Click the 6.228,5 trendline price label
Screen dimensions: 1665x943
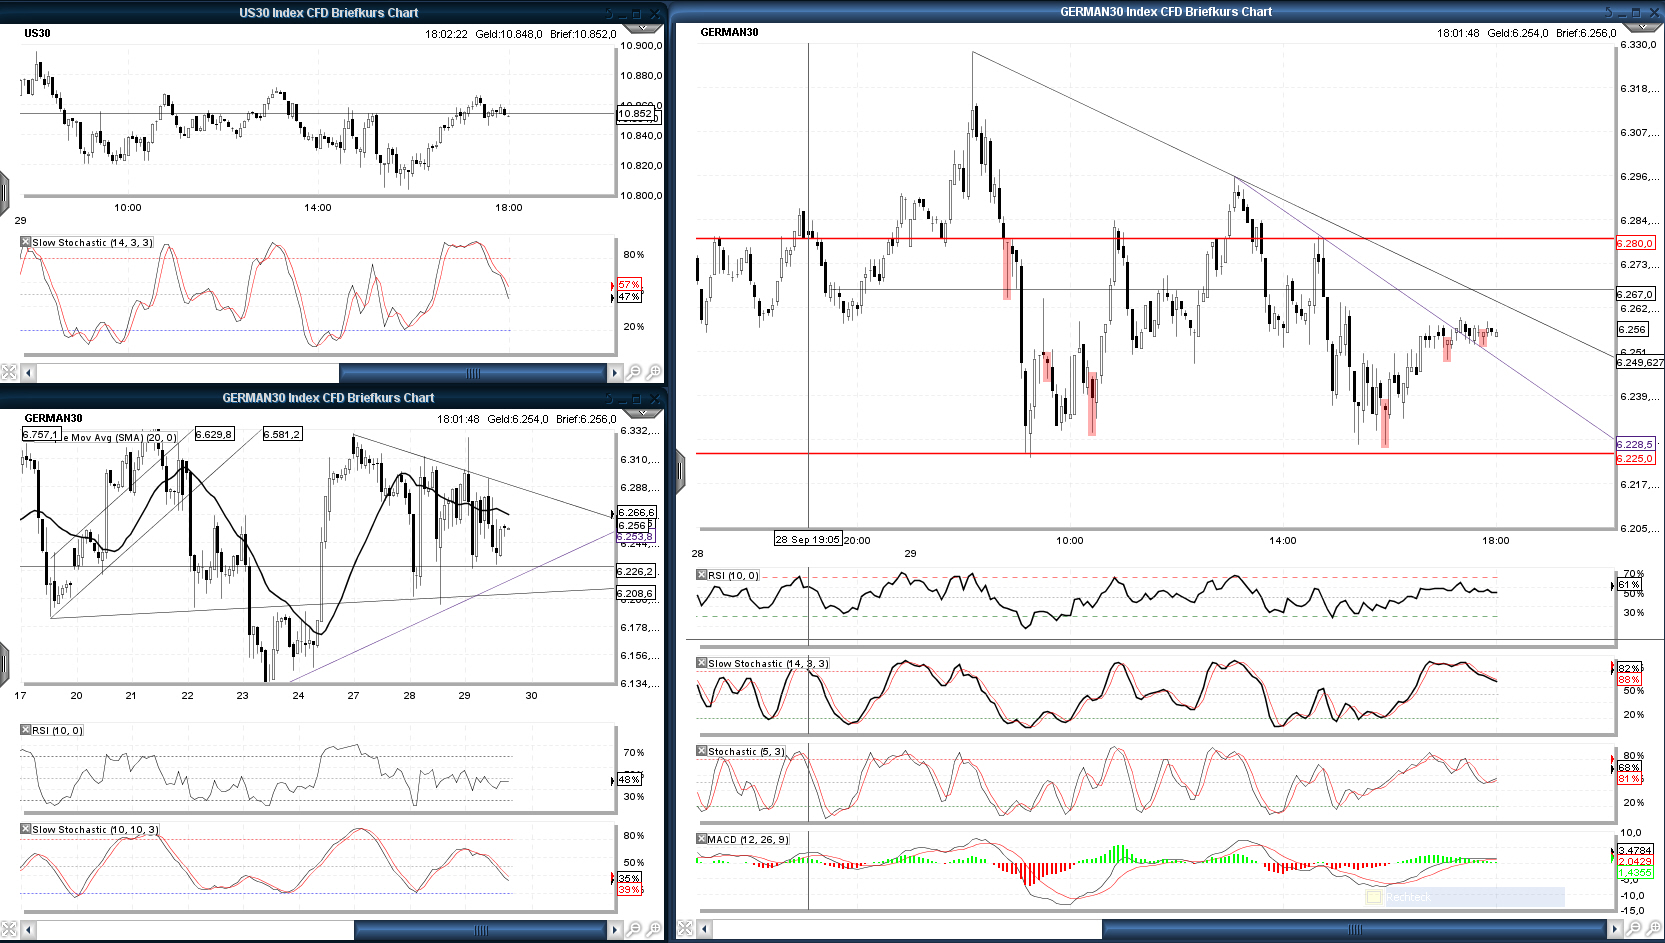[x=1635, y=444]
